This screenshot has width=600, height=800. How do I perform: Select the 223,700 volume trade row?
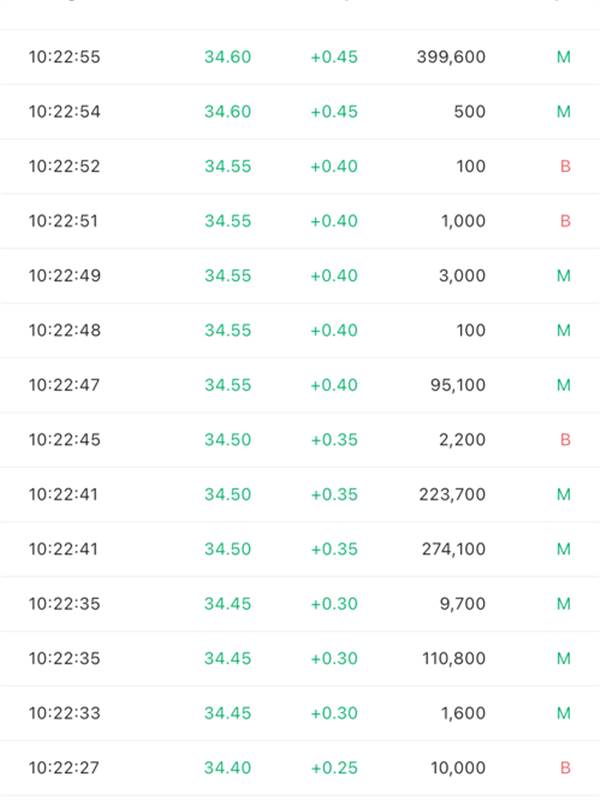pos(300,494)
